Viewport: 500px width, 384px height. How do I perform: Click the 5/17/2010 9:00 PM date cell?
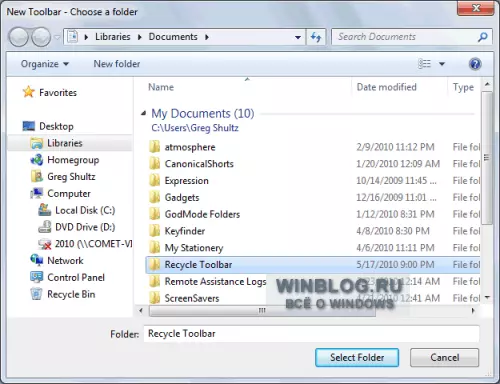point(395,265)
